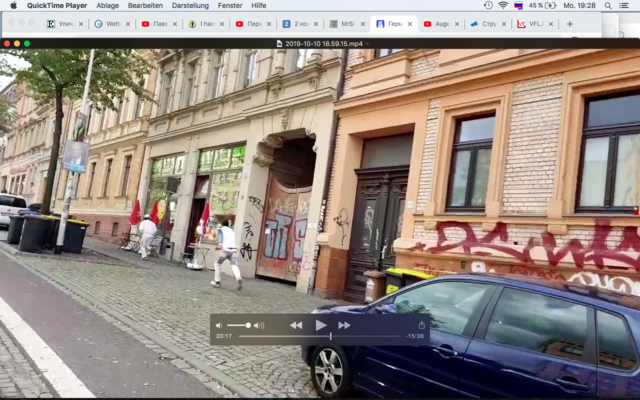Close the 'Wett' browser tab
Image resolution: width=640 pixels, height=400 pixels.
(128, 24)
